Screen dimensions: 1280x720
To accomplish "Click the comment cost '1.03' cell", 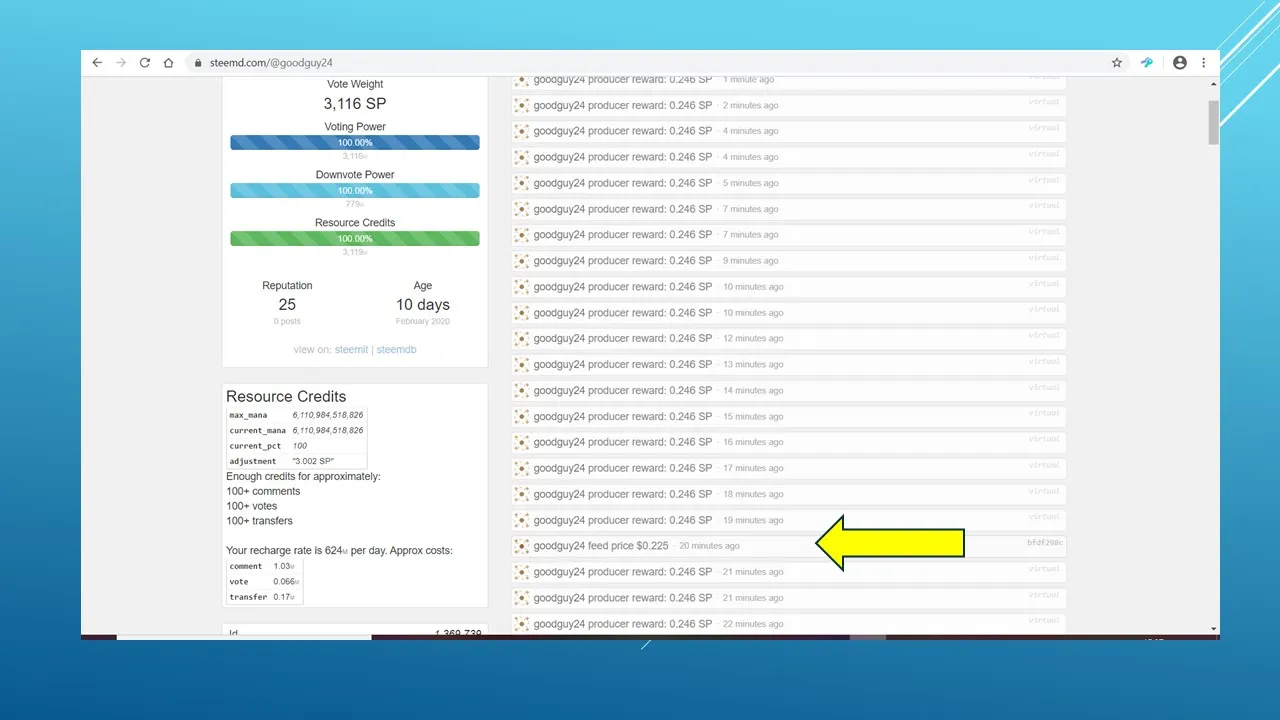I will [x=284, y=566].
